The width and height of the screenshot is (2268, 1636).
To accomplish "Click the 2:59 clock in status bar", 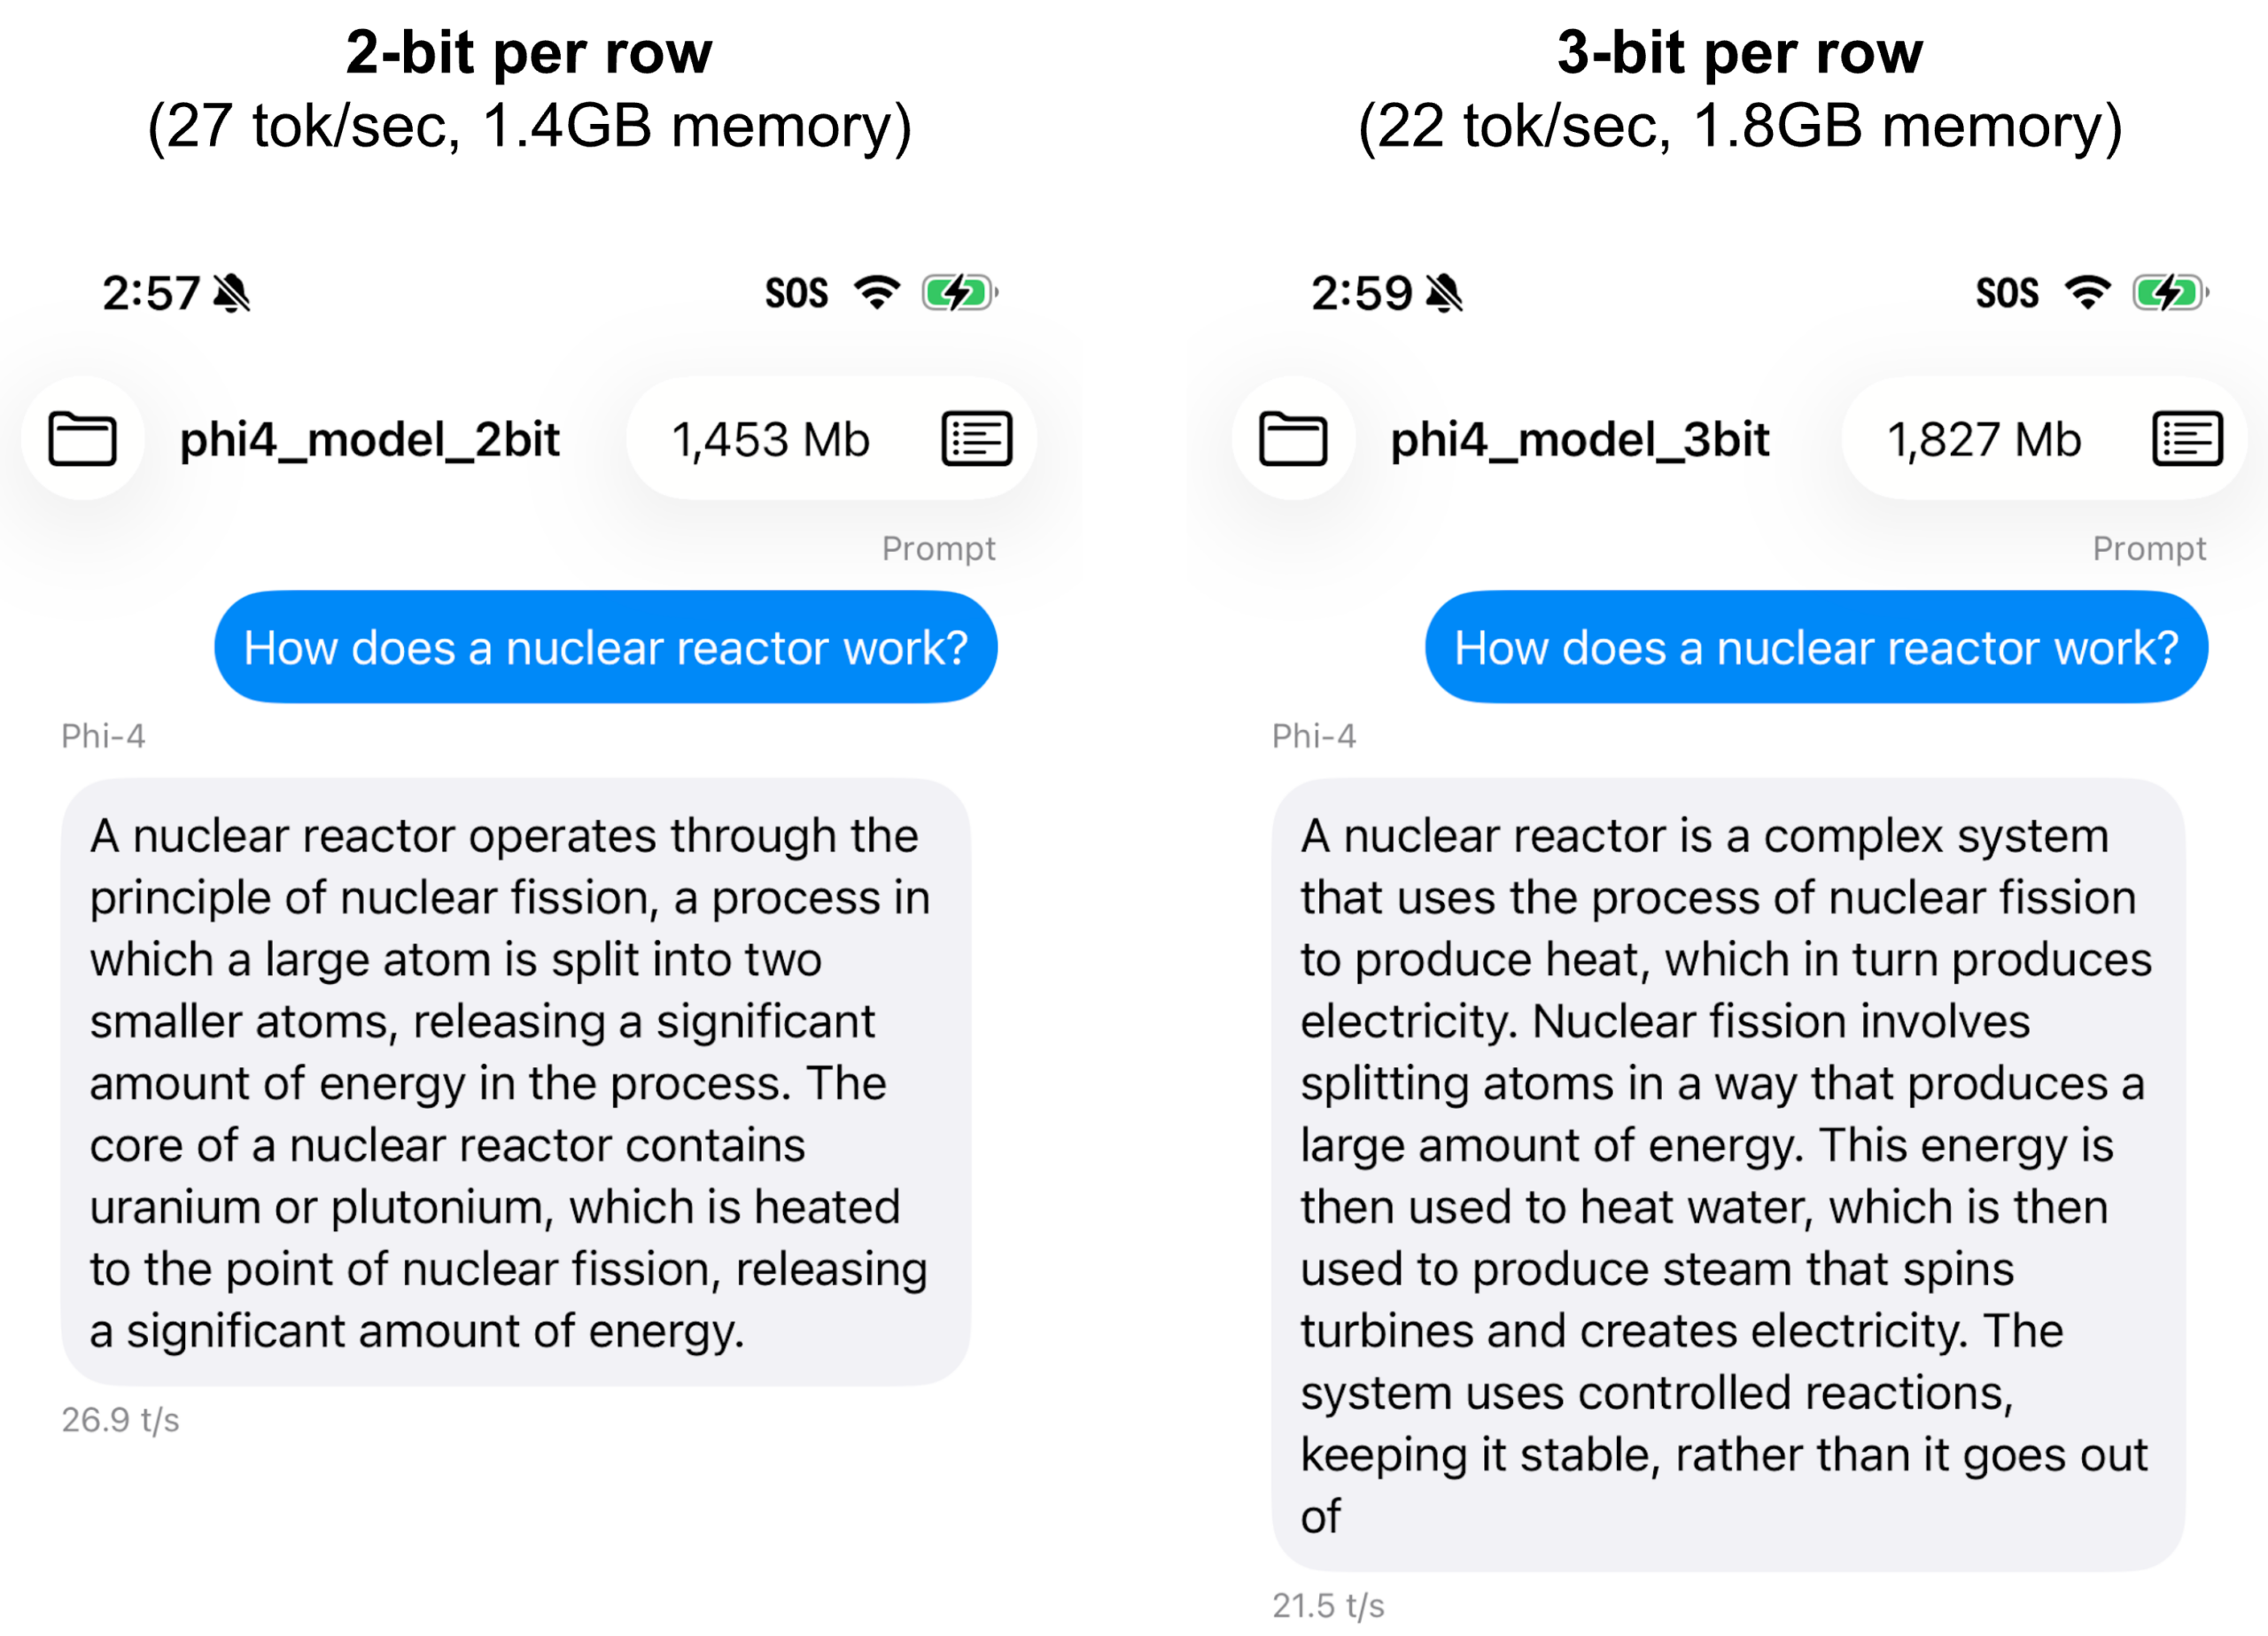I will coord(1361,293).
